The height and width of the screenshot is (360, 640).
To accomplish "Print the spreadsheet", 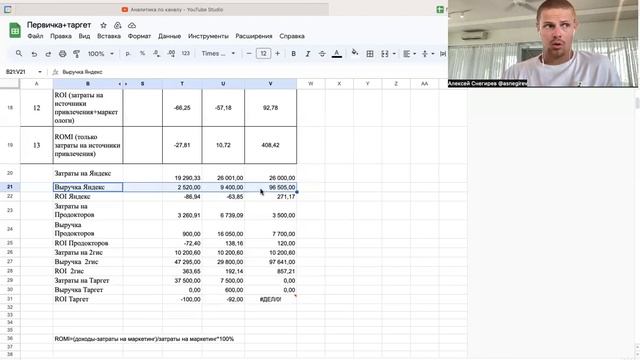I will pyautogui.click(x=62, y=53).
